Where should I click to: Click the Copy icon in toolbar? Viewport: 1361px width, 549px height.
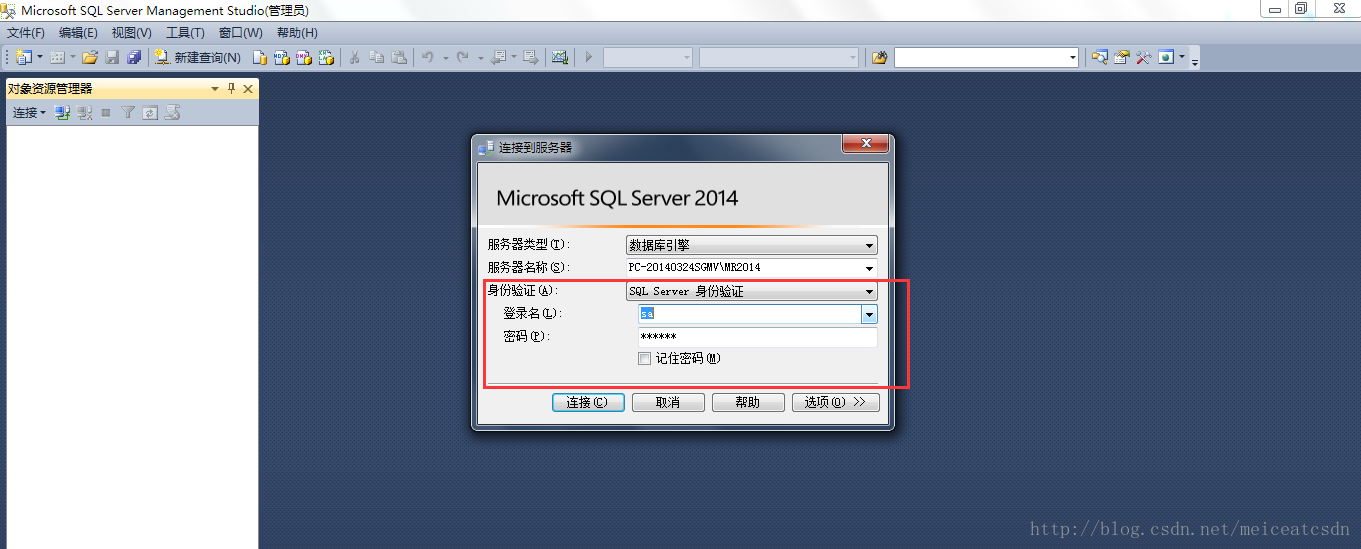point(376,57)
